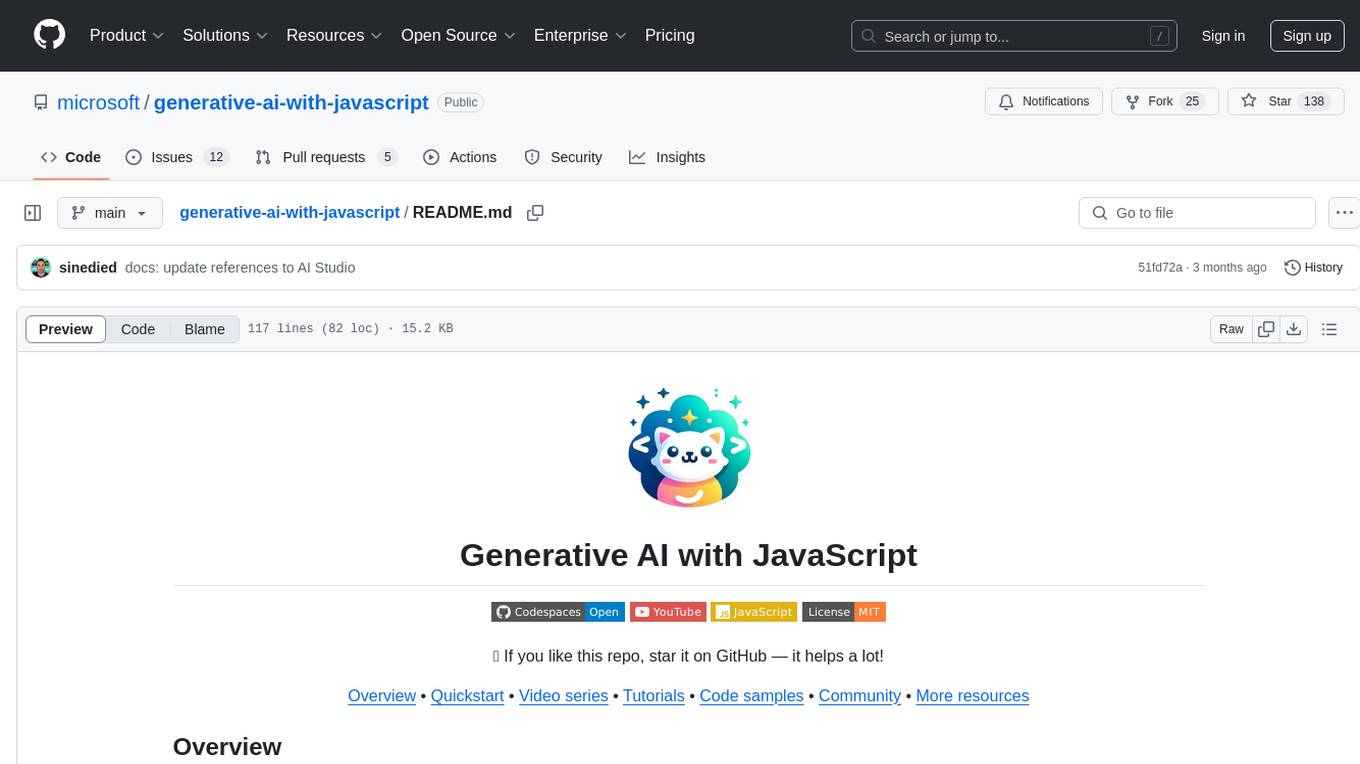Viewport: 1360px width, 764px height.
Task: Focus the Search or jump to field
Action: coord(1014,36)
